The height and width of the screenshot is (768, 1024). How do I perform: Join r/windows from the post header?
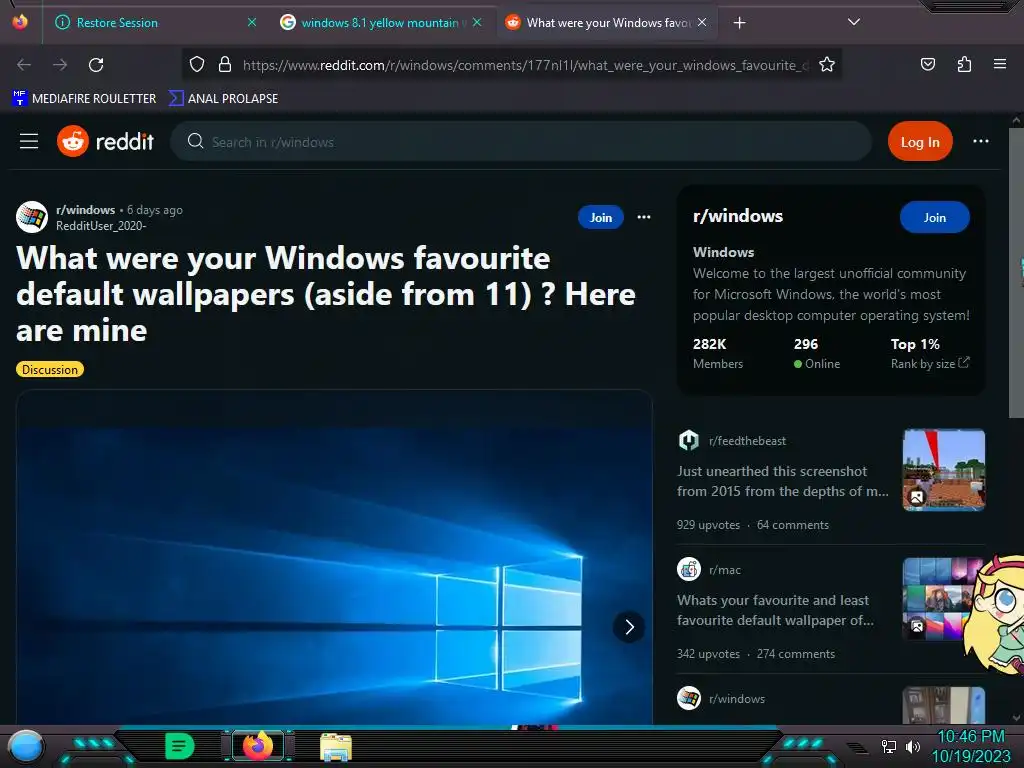[601, 217]
